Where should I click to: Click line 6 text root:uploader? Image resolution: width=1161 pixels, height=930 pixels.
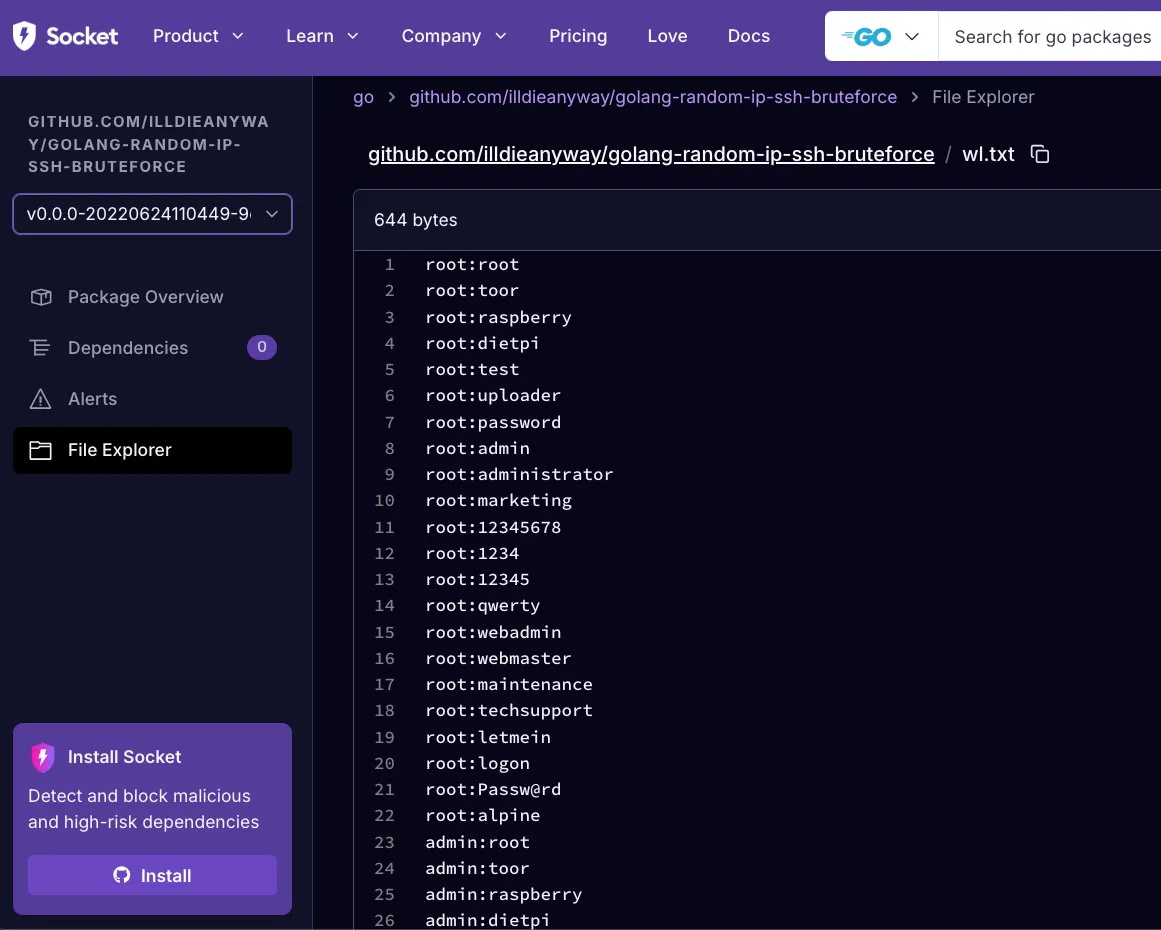(x=493, y=395)
